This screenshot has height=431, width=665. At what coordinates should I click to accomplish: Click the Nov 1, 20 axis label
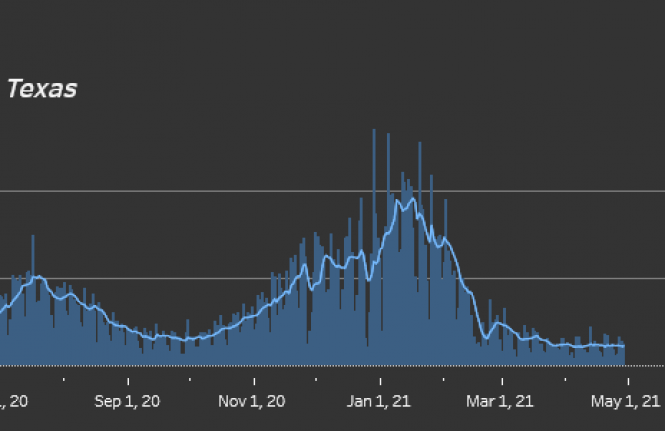pos(251,401)
